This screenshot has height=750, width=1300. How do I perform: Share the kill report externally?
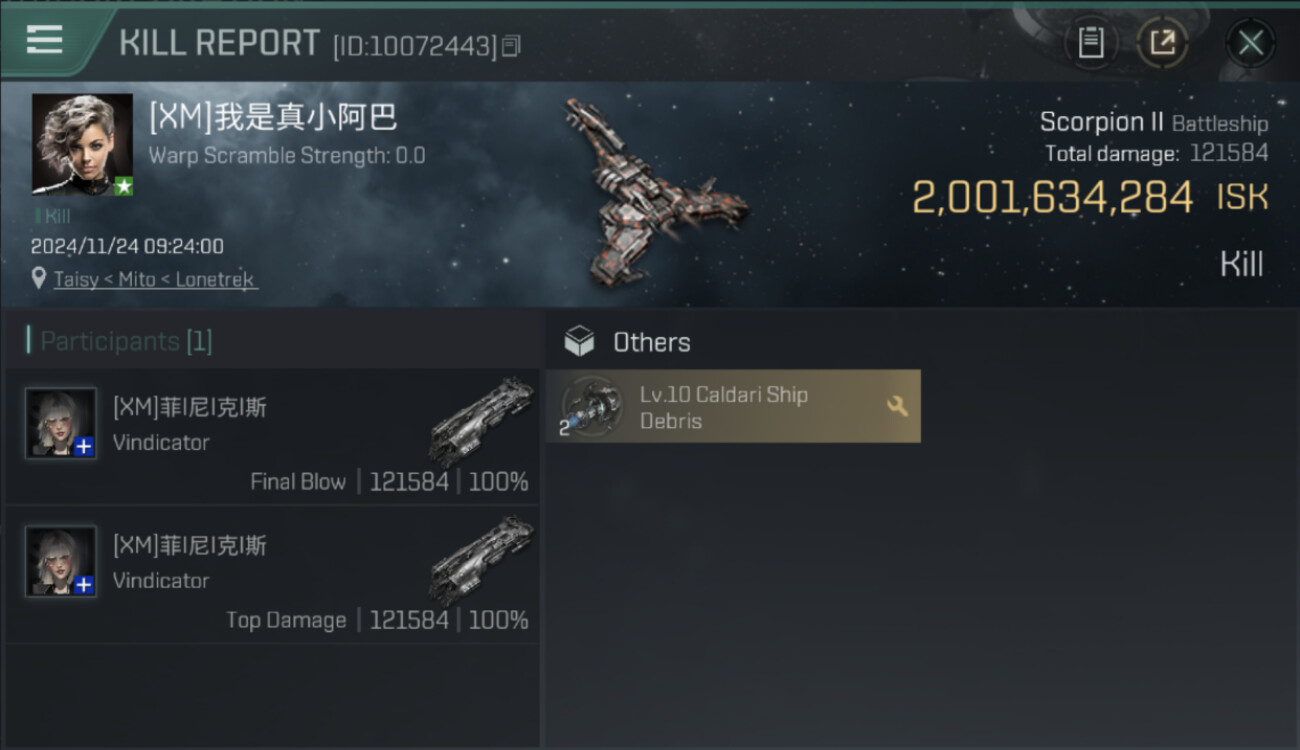pos(1162,42)
